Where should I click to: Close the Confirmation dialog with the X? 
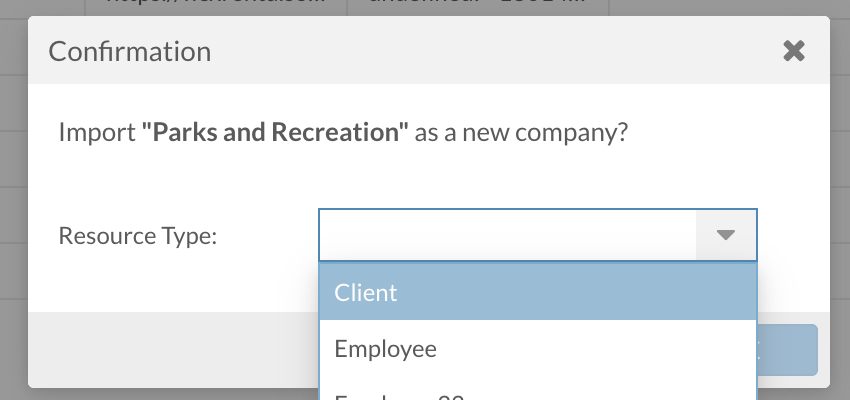(793, 51)
